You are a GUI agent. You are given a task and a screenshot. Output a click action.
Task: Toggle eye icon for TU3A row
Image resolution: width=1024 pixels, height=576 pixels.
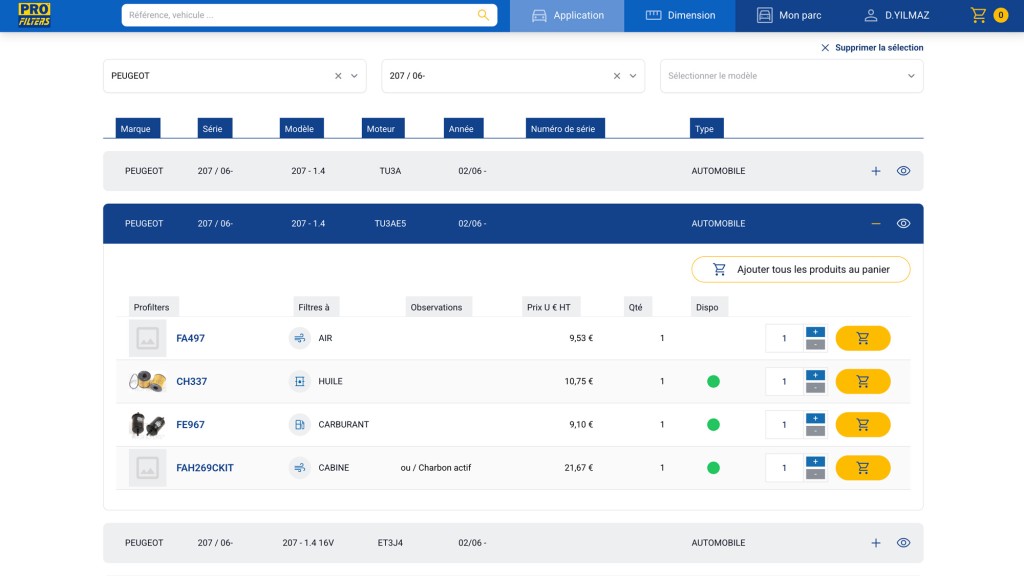click(903, 171)
